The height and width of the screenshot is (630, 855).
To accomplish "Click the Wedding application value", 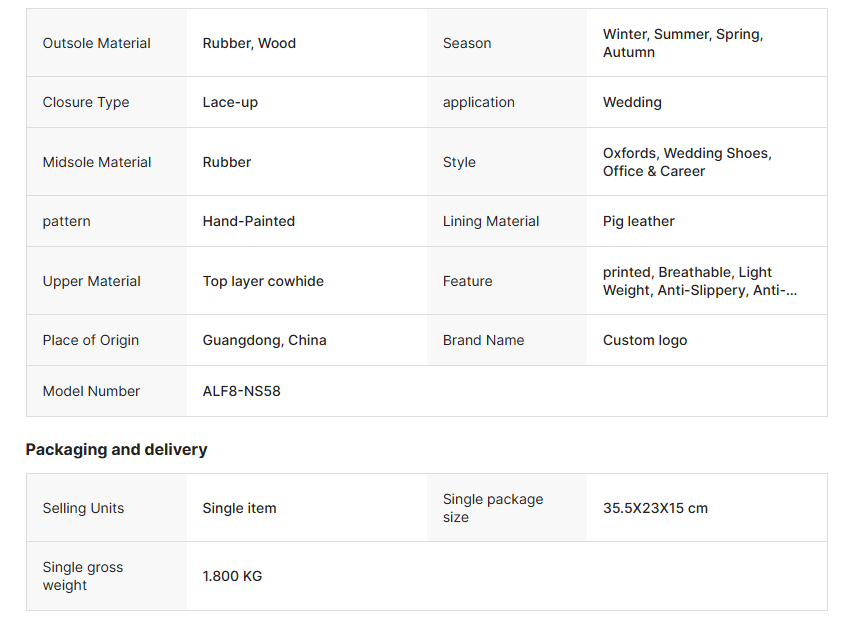I will pos(632,102).
